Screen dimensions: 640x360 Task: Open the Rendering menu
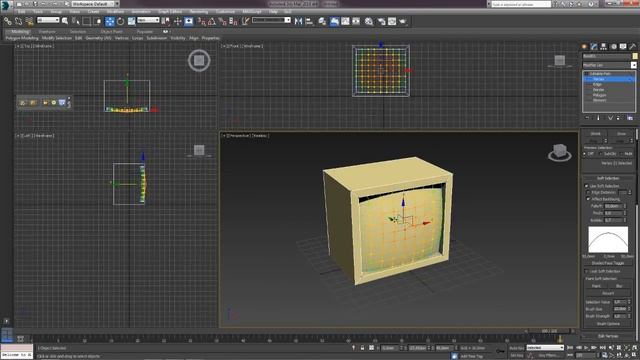[199, 11]
